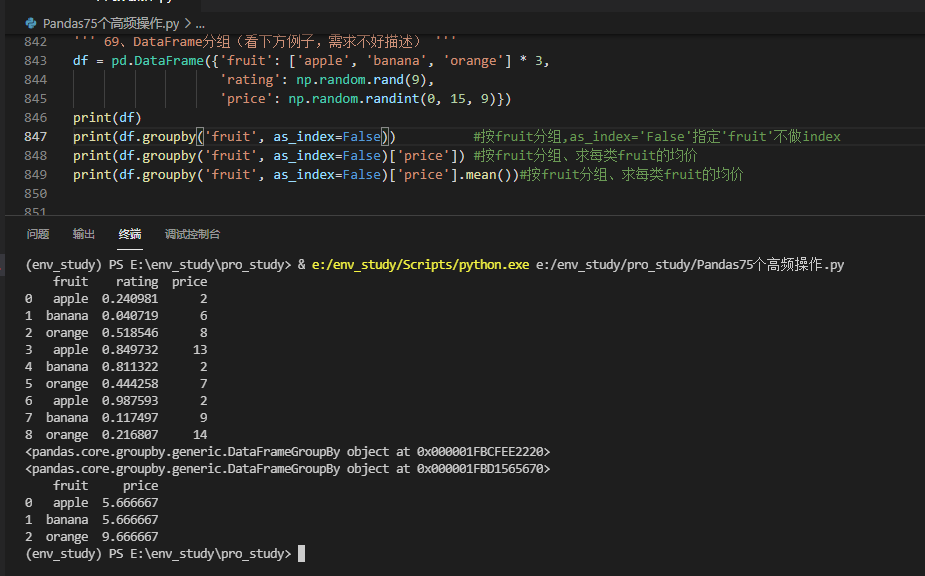This screenshot has width=925, height=576.
Task: Click price value 14 in terminal output
Action: tap(200, 435)
